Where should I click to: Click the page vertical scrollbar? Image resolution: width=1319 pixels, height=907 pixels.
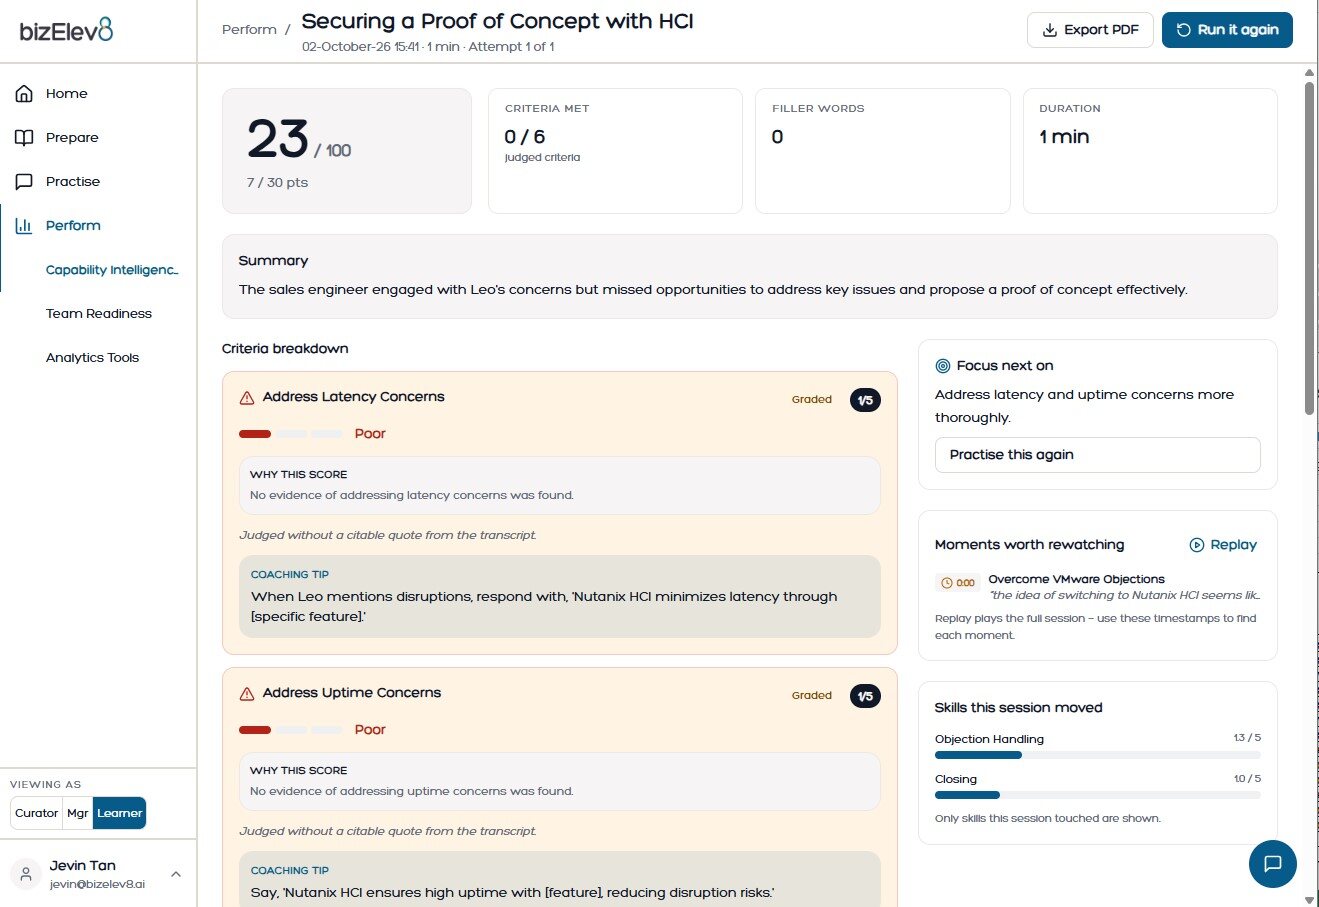coord(1309,247)
